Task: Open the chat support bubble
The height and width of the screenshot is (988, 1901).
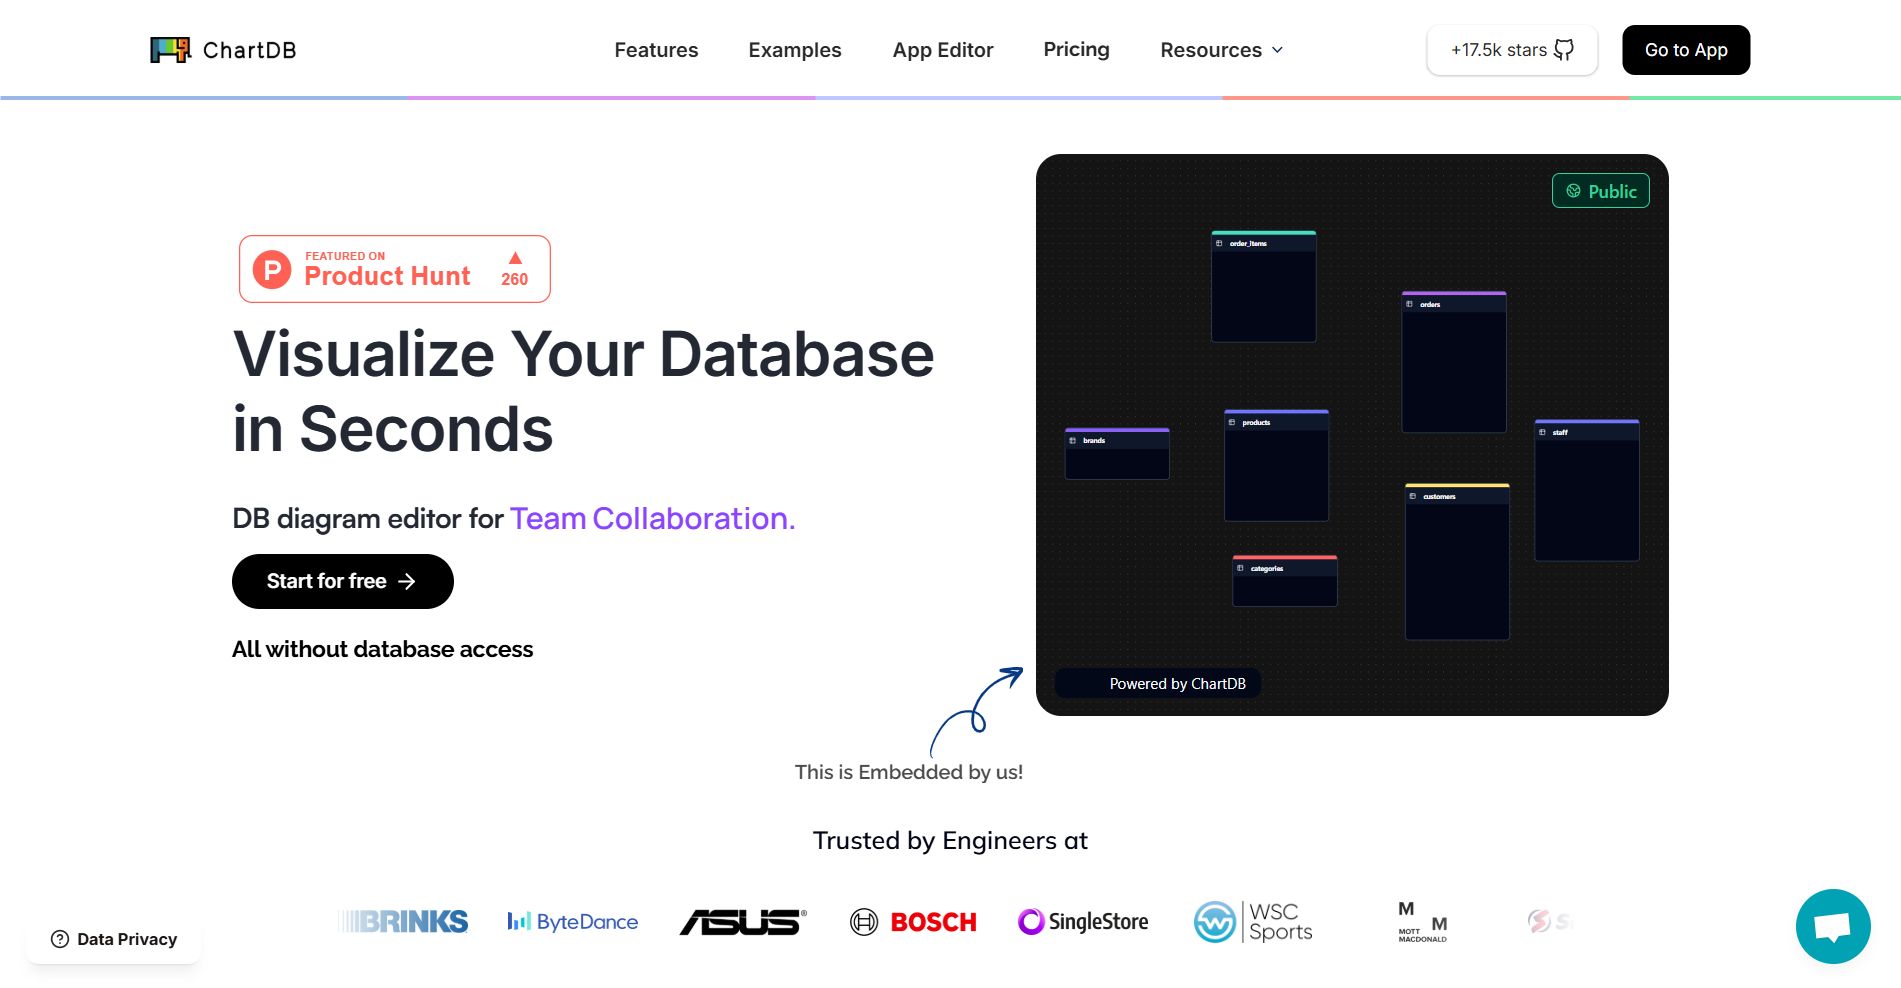Action: [1833, 926]
